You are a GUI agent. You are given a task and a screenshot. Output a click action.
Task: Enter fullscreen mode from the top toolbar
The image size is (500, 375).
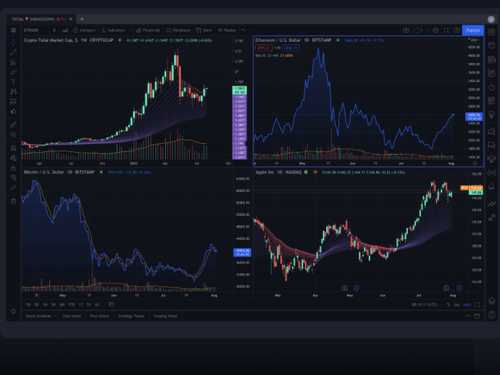(x=446, y=30)
